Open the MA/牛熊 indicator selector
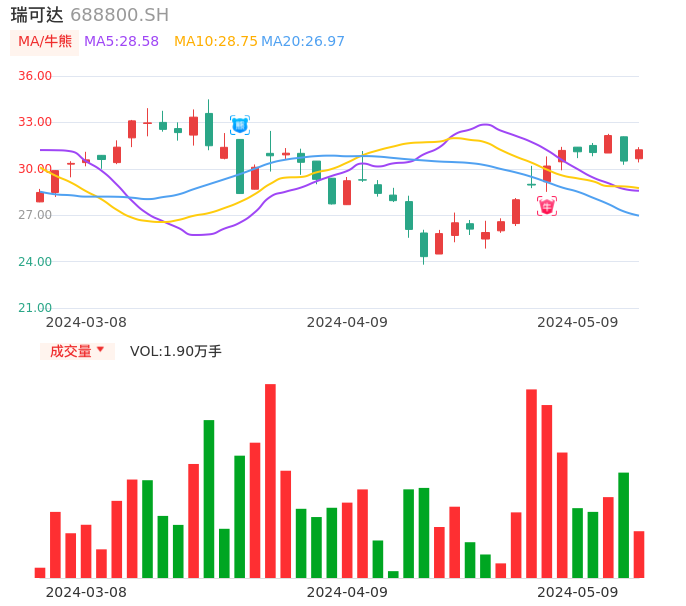Viewport: 686px width, 606px height. [45, 42]
